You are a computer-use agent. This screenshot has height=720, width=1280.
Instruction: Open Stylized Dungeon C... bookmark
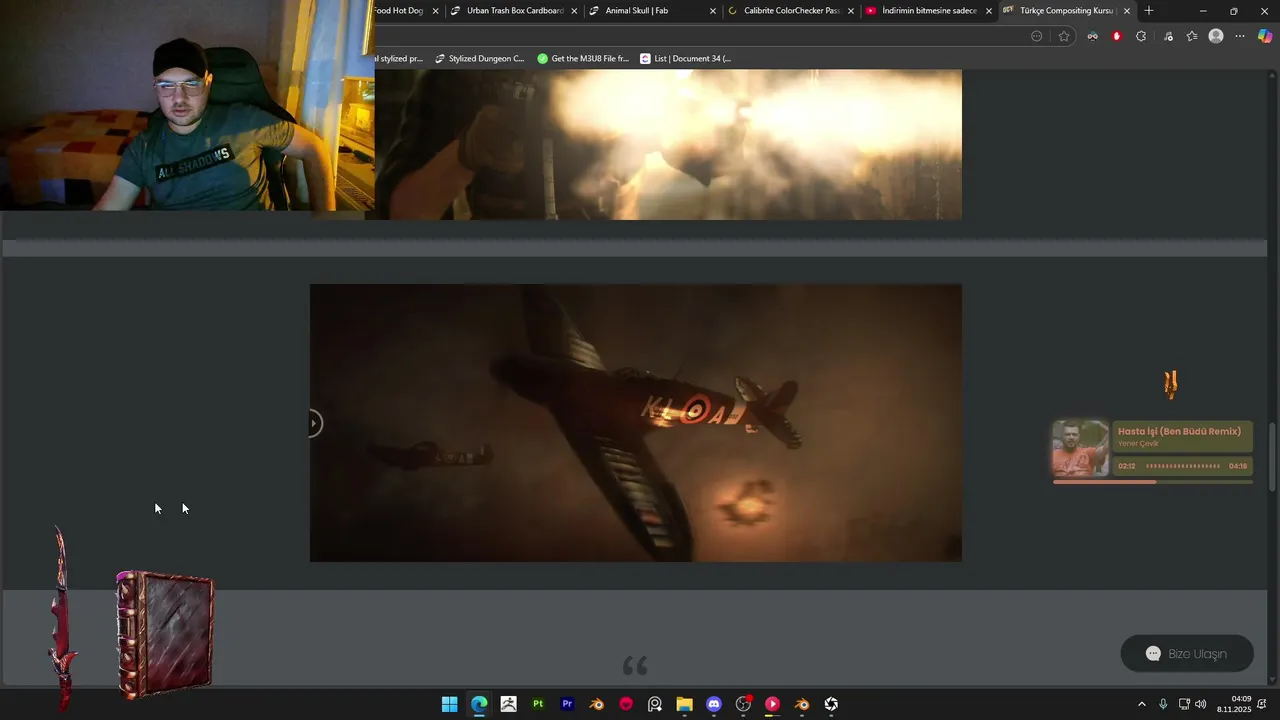click(x=480, y=59)
